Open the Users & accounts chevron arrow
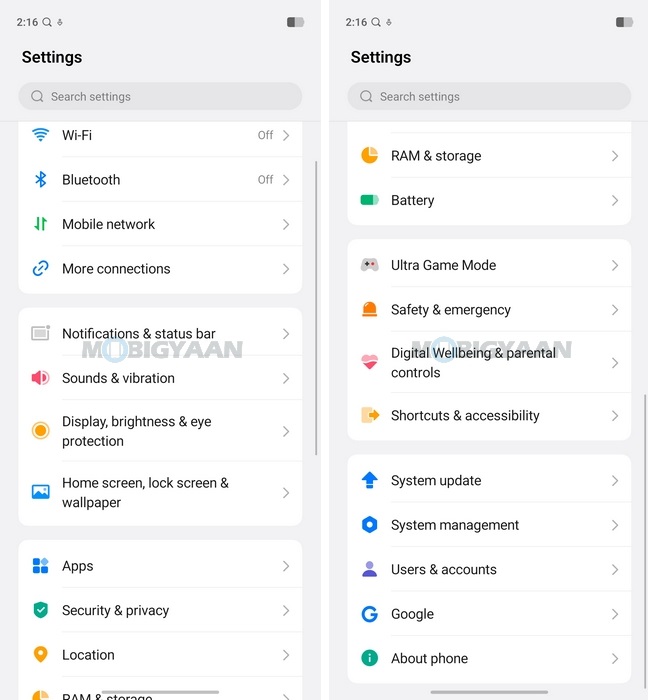This screenshot has height=700, width=648. pos(615,570)
